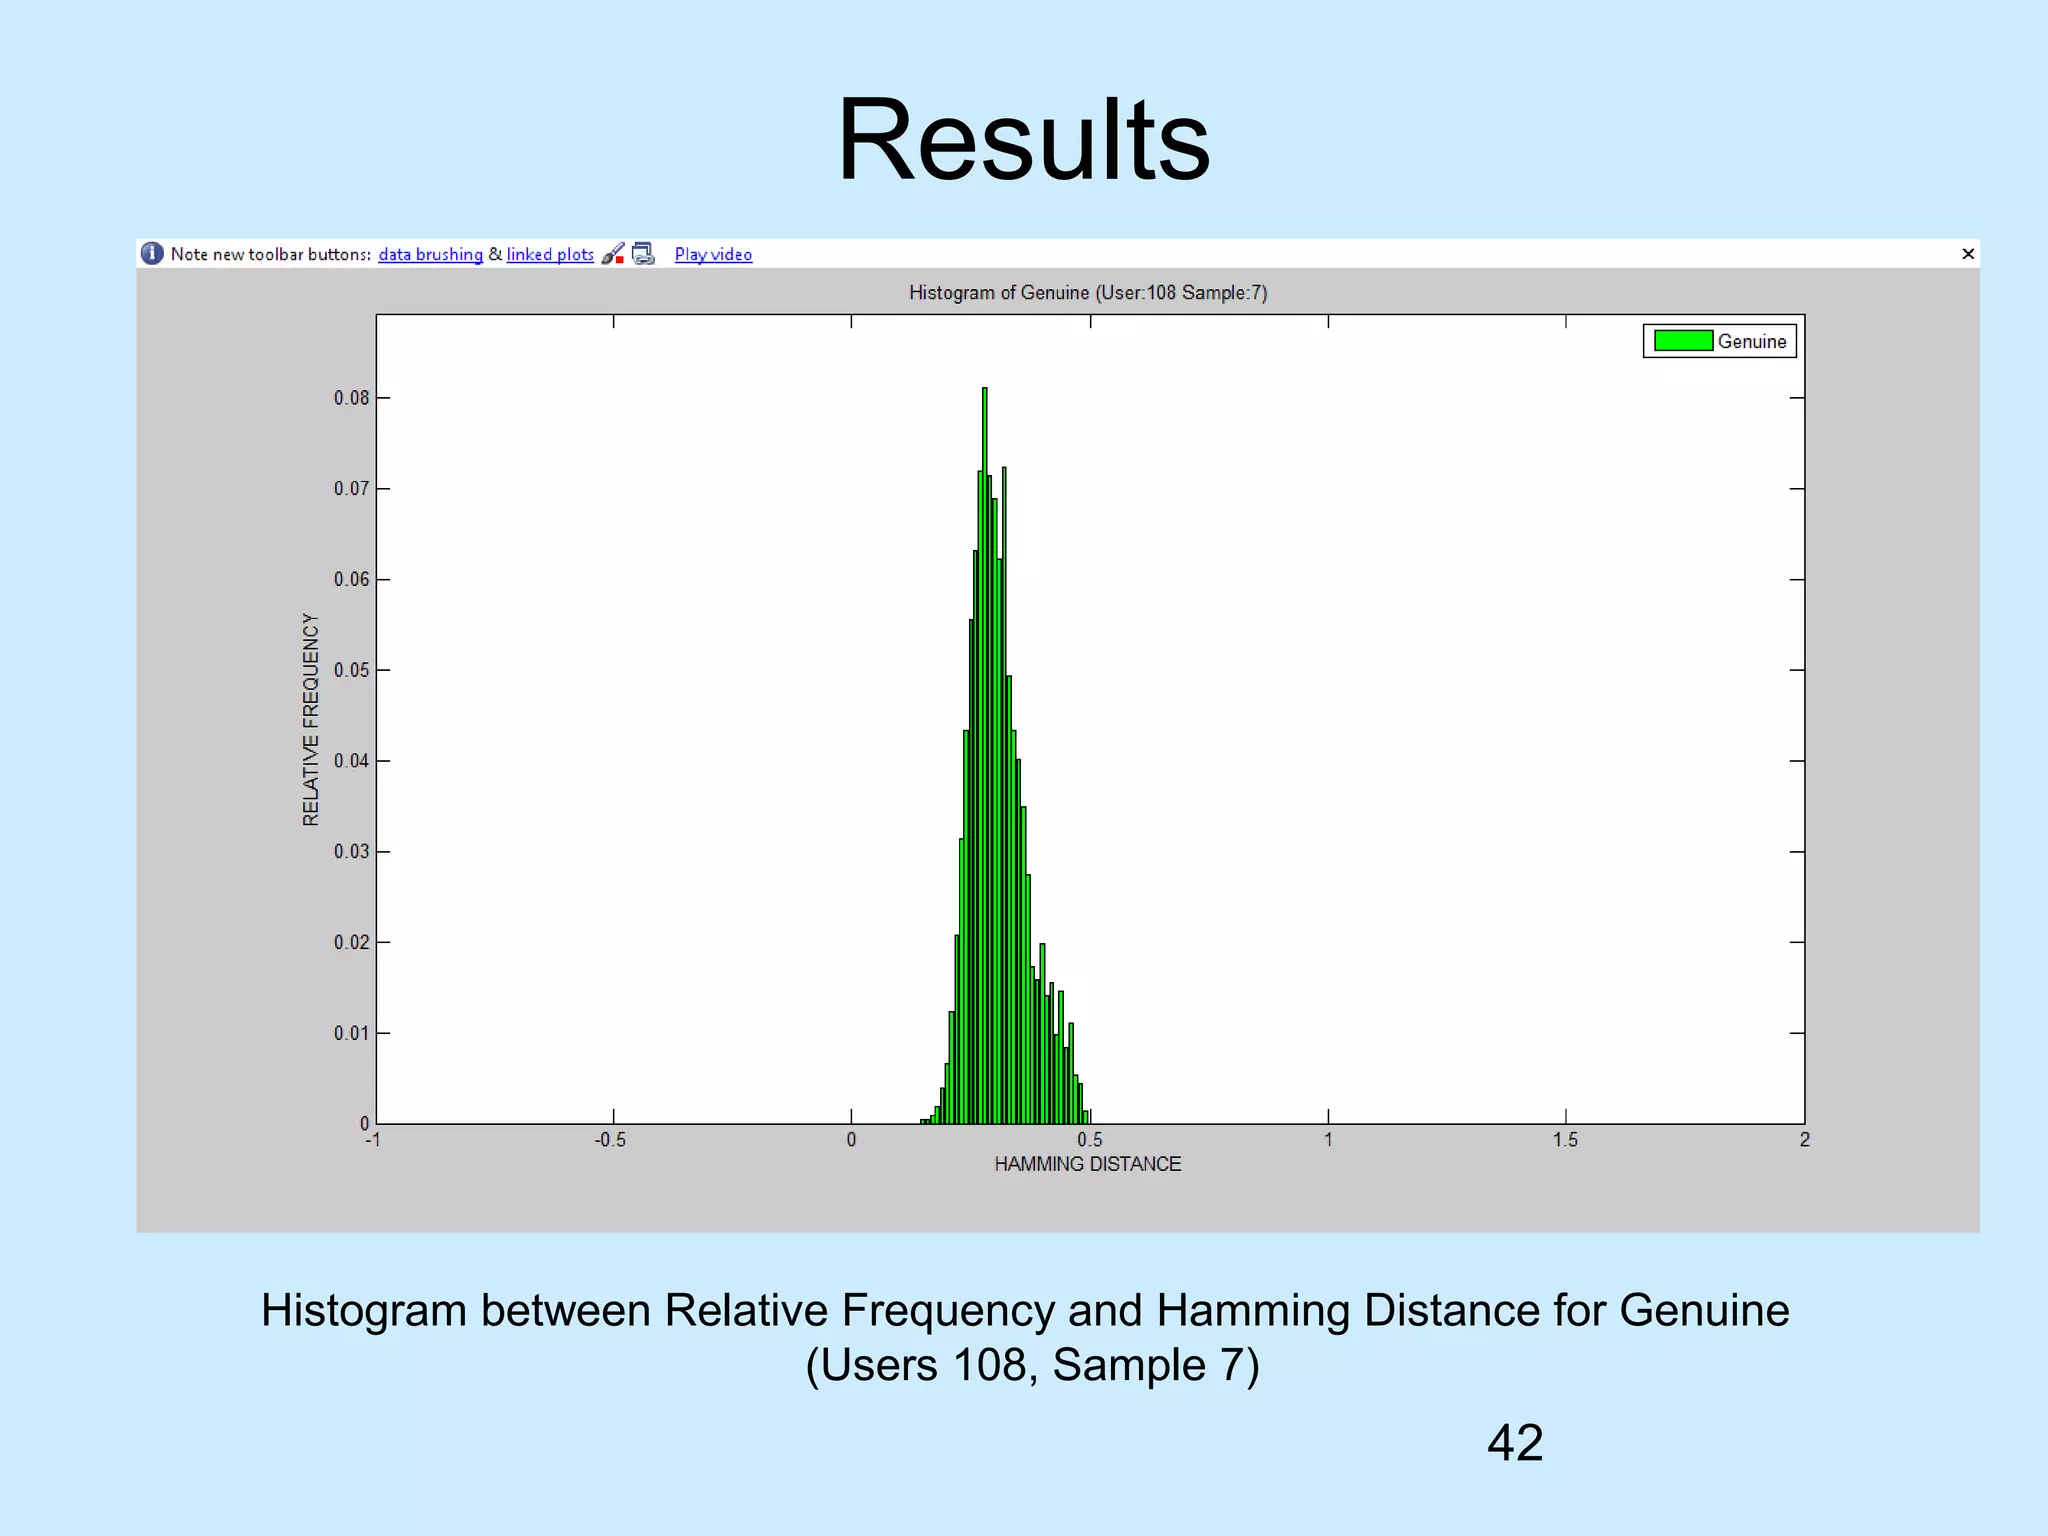Click the blue info icon in notification bar
The width and height of the screenshot is (2048, 1536).
(x=152, y=253)
